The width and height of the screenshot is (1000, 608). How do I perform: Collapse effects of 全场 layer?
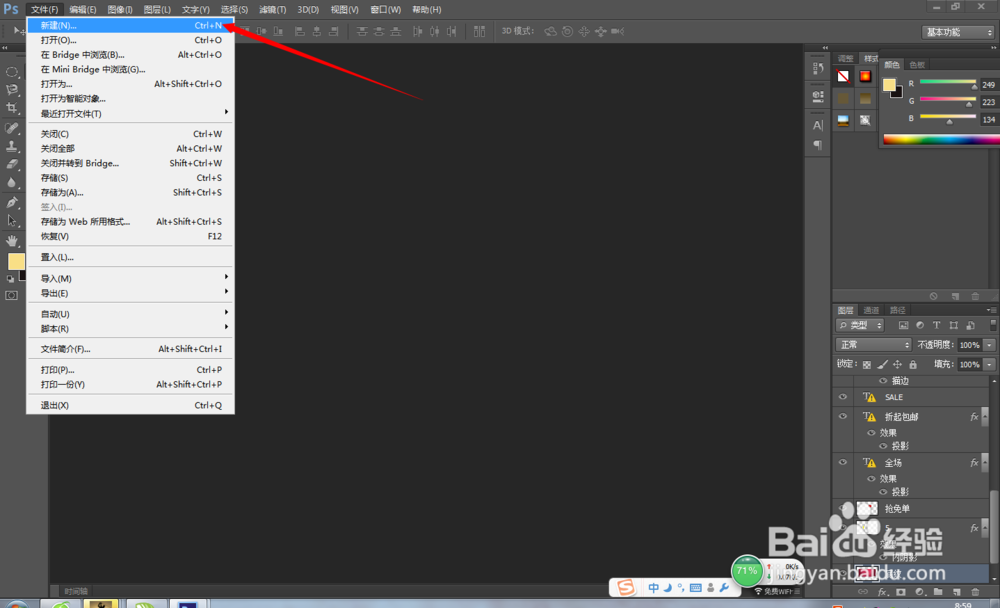[985, 463]
